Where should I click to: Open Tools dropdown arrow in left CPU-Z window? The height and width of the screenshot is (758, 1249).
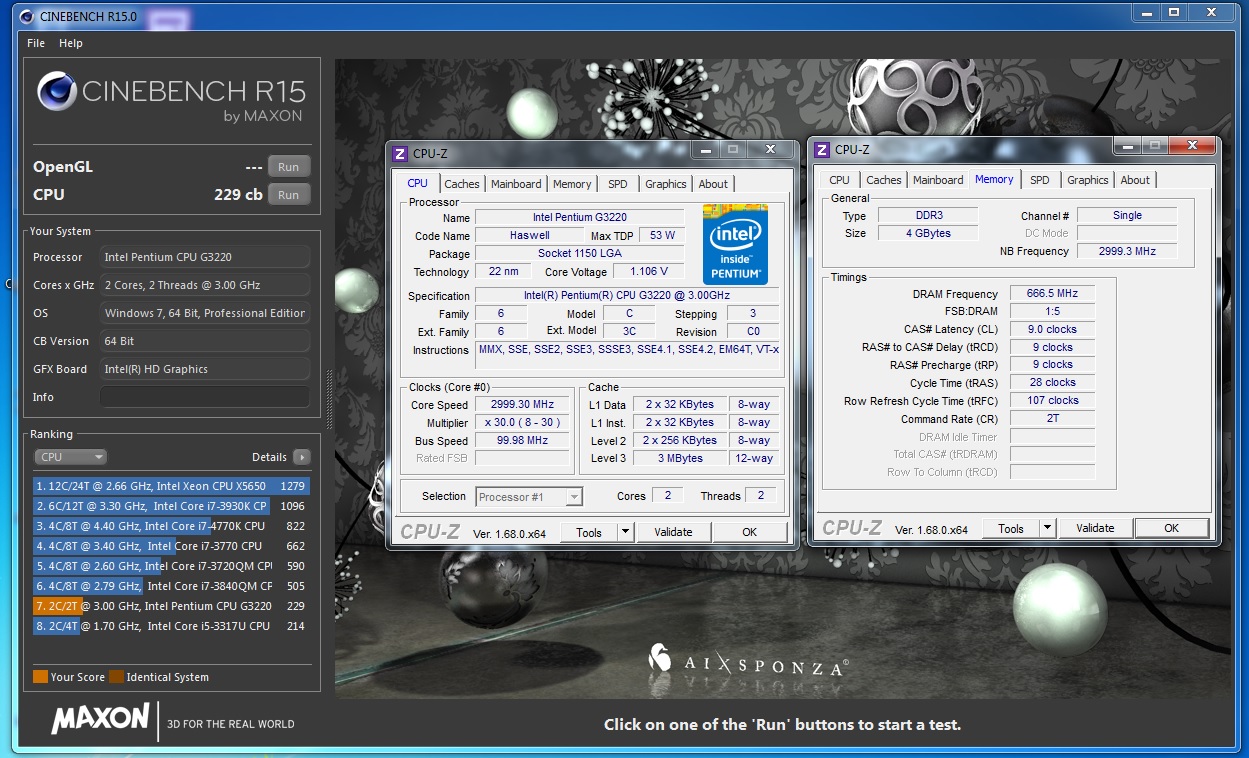click(626, 532)
